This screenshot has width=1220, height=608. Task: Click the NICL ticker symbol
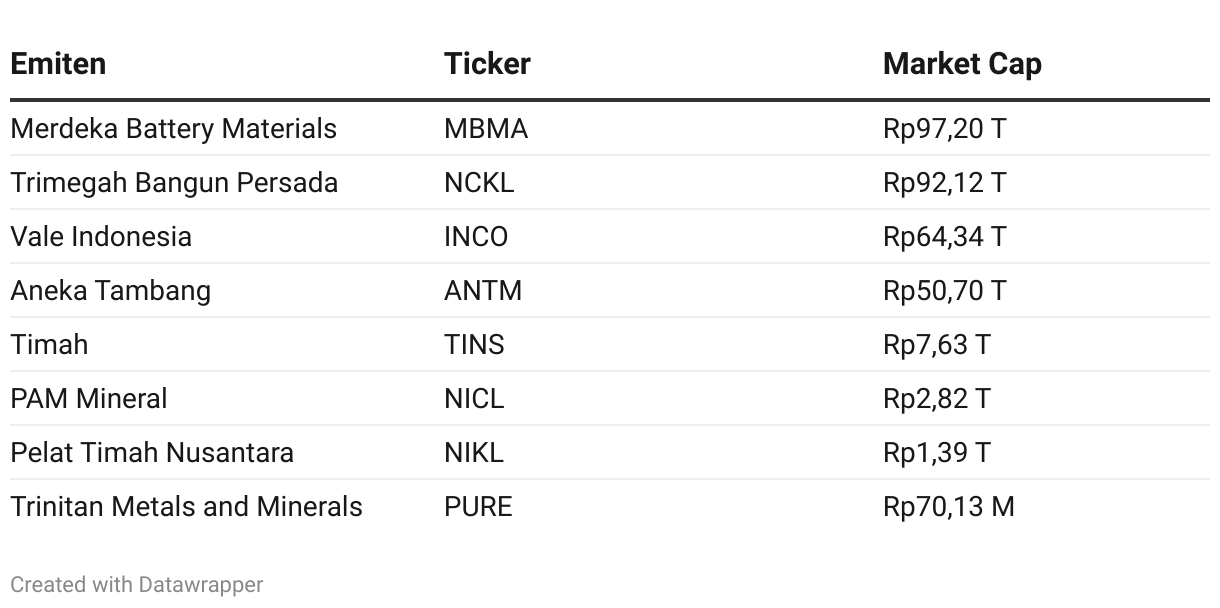click(474, 399)
